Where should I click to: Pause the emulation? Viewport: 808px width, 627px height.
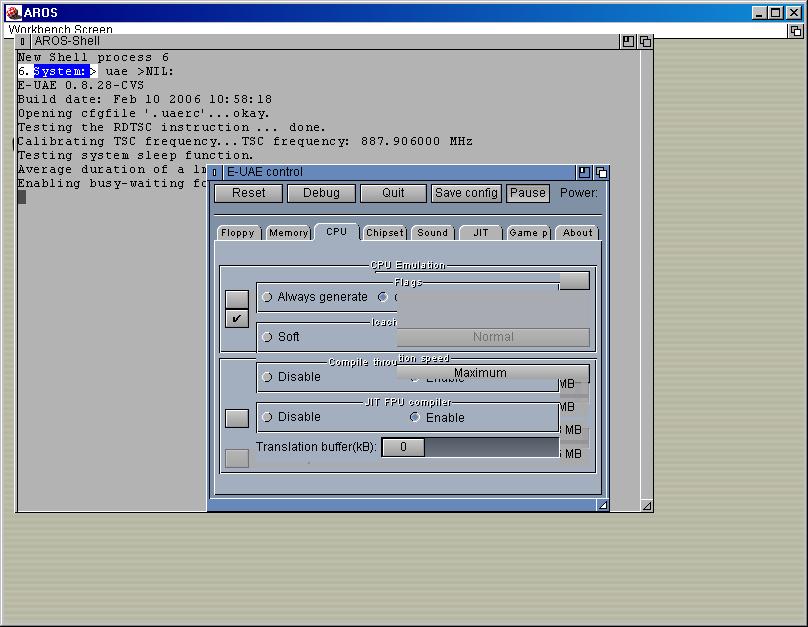[x=528, y=193]
